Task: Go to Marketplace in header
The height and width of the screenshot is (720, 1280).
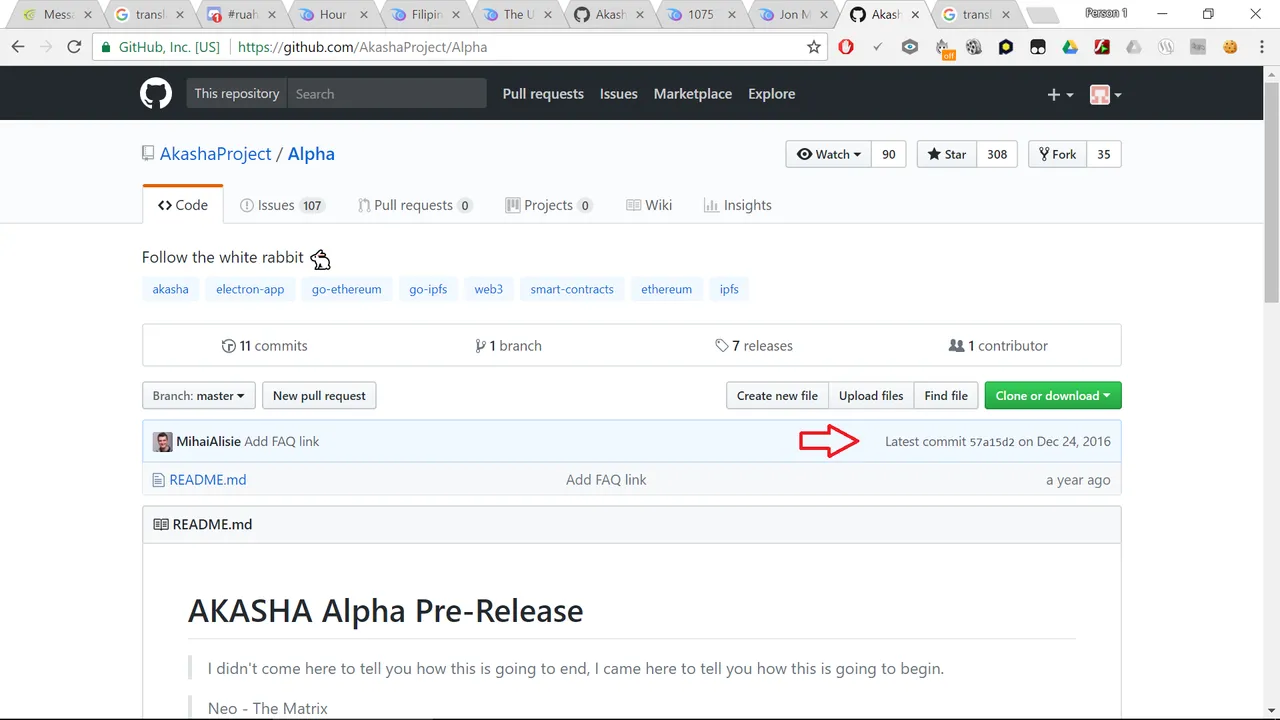Action: [693, 94]
